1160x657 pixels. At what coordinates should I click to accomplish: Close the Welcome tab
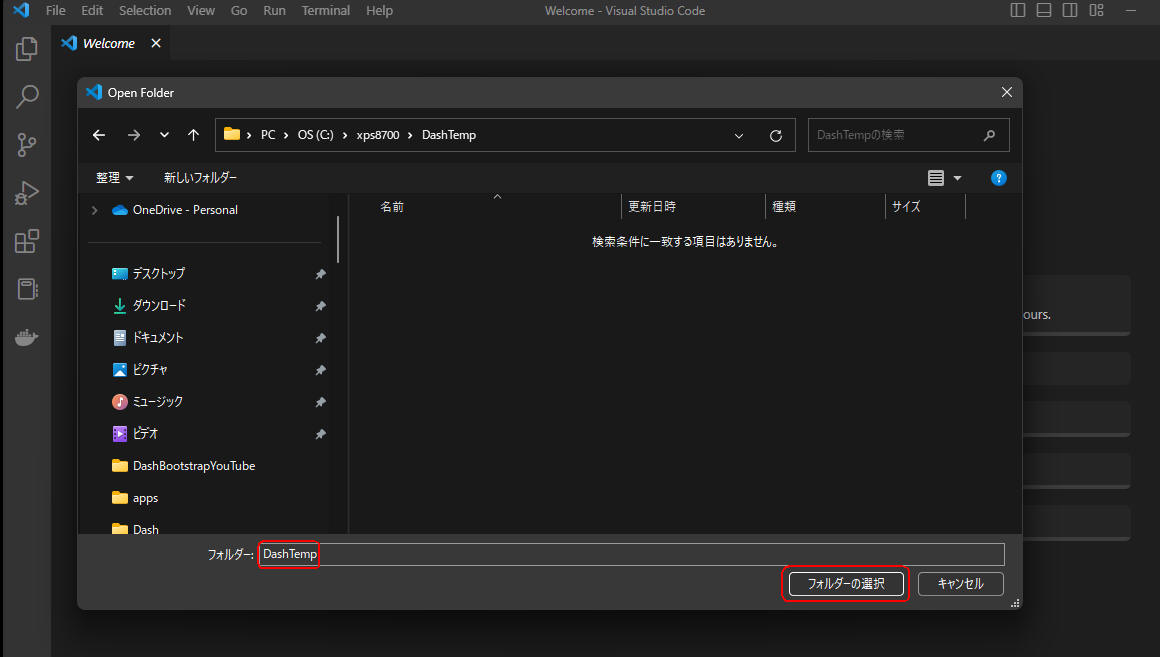[156, 43]
